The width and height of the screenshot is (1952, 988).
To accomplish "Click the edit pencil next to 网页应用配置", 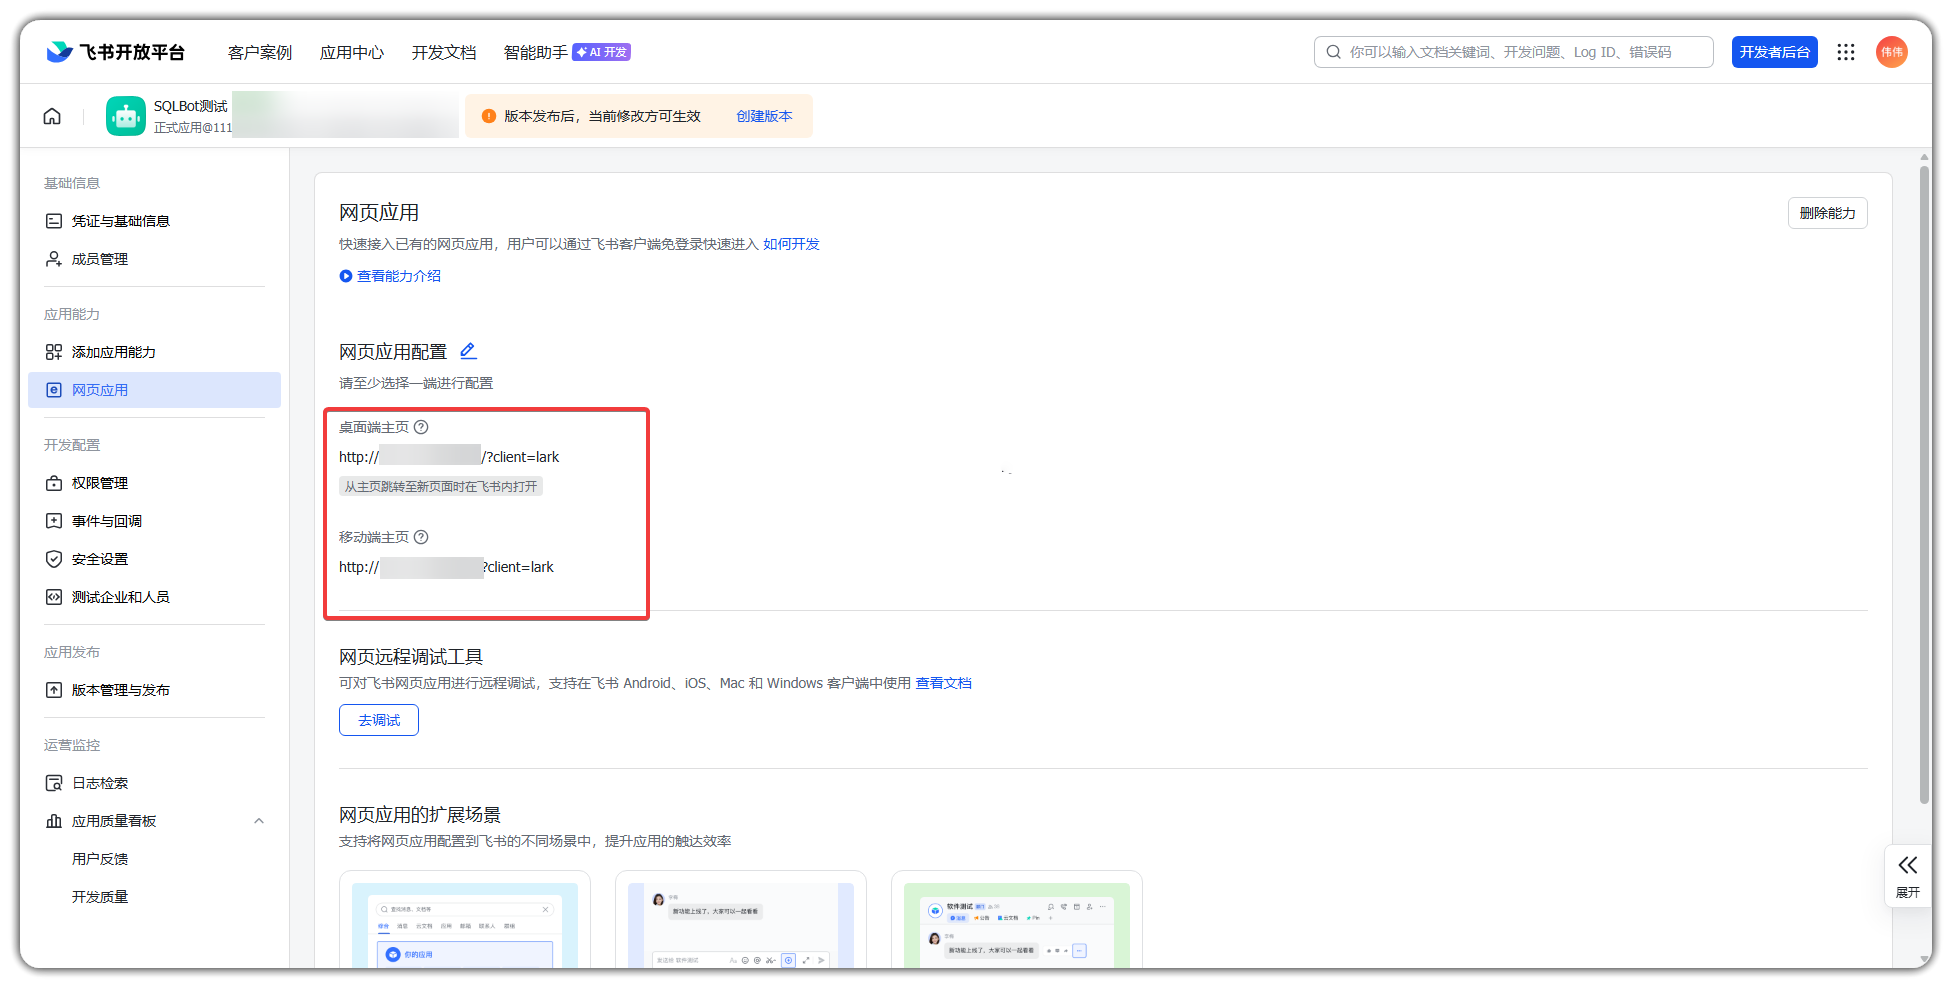I will (468, 351).
